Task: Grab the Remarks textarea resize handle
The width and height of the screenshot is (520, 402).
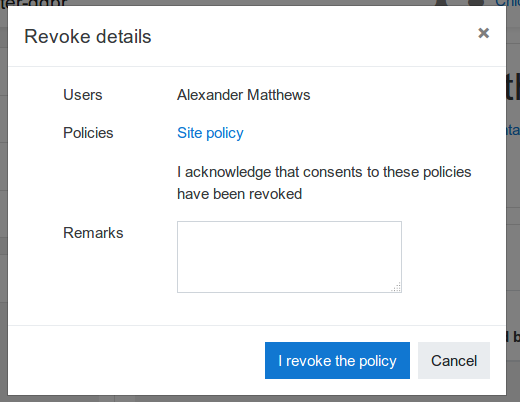Action: pyautogui.click(x=396, y=287)
